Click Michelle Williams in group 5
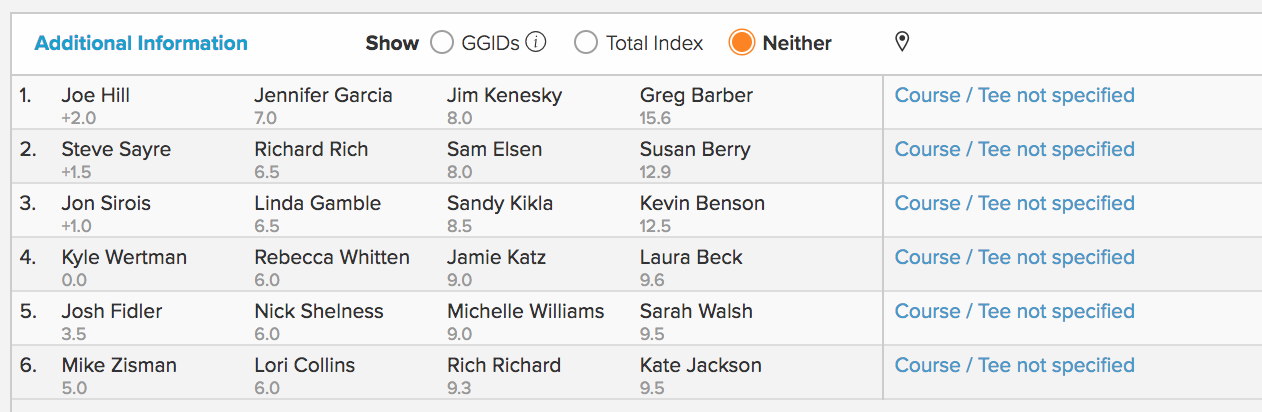Screen dimensions: 1262x412 tap(526, 312)
